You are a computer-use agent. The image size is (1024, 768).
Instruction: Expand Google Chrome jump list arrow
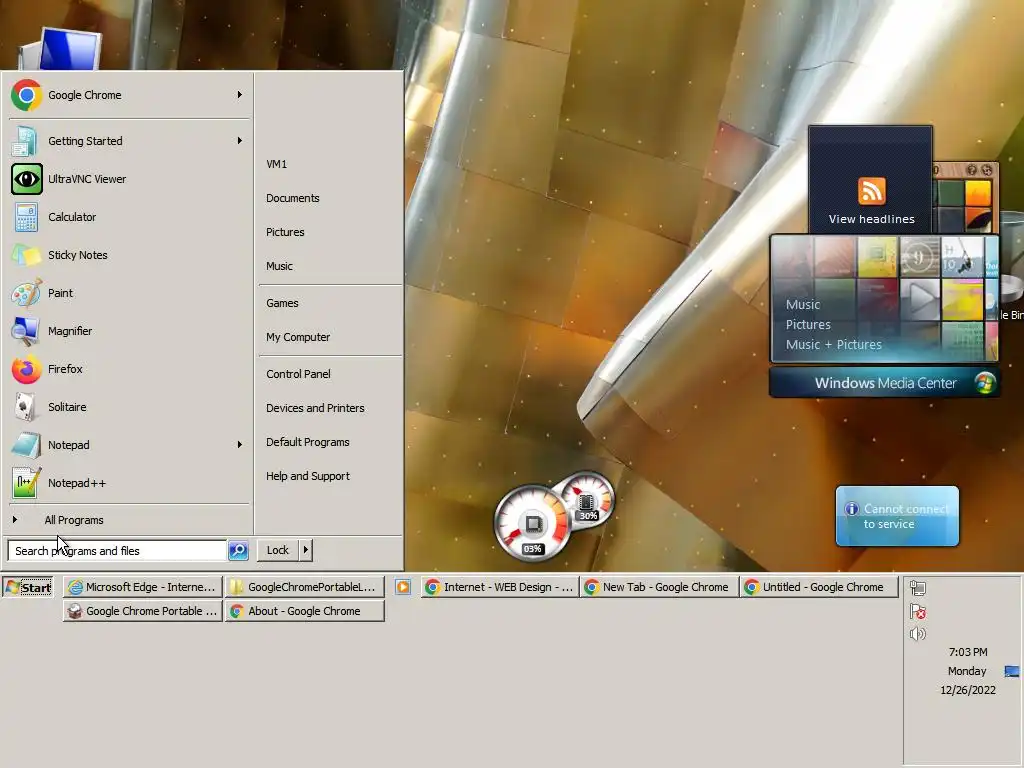click(x=240, y=95)
